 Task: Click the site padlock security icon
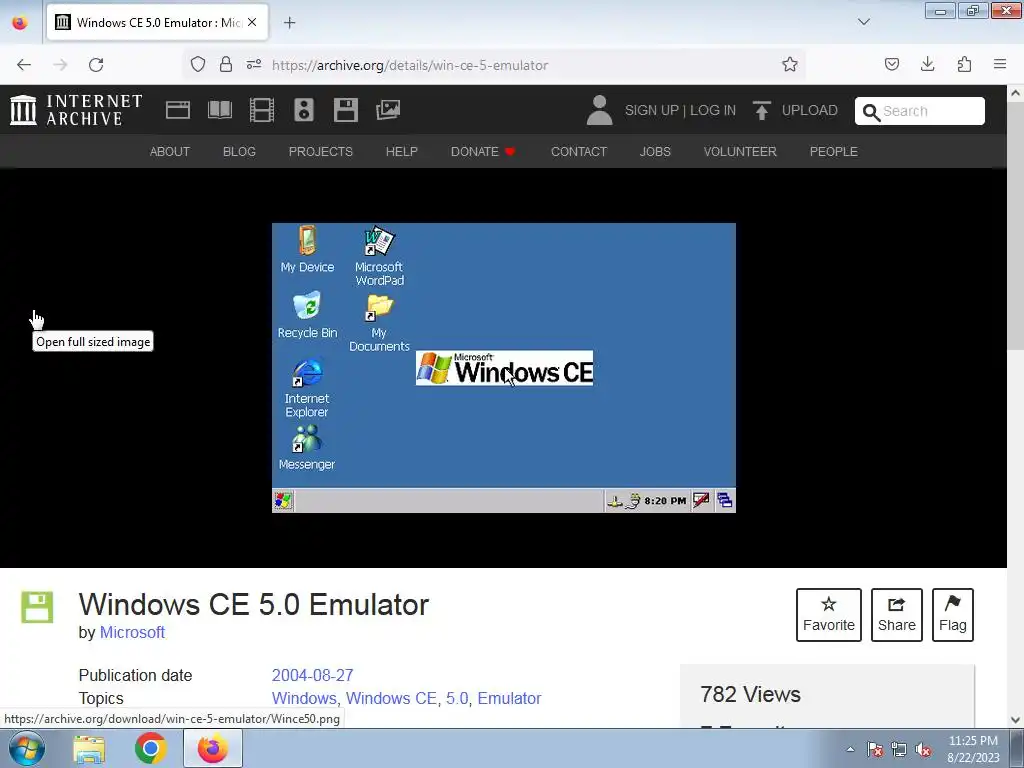pyautogui.click(x=226, y=65)
